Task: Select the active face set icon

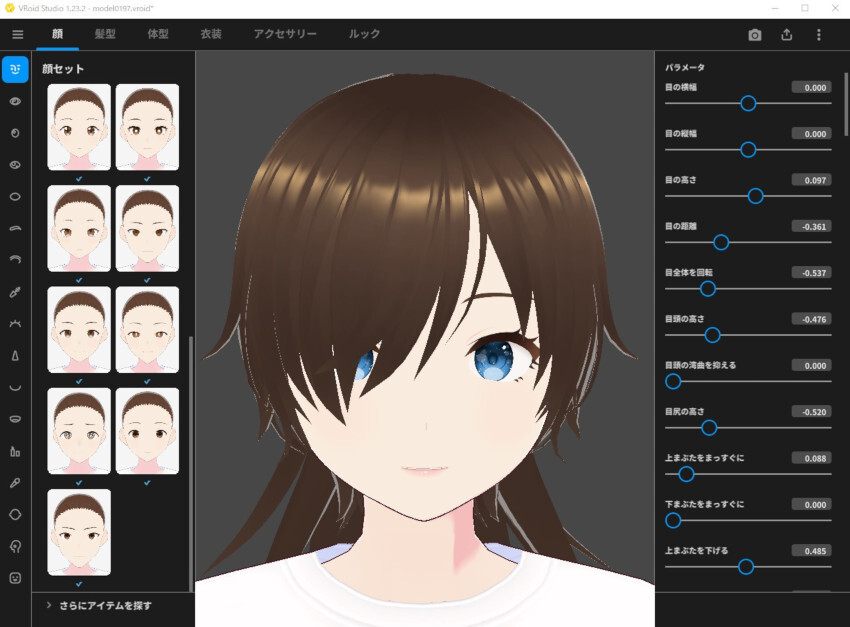Action: pos(15,70)
